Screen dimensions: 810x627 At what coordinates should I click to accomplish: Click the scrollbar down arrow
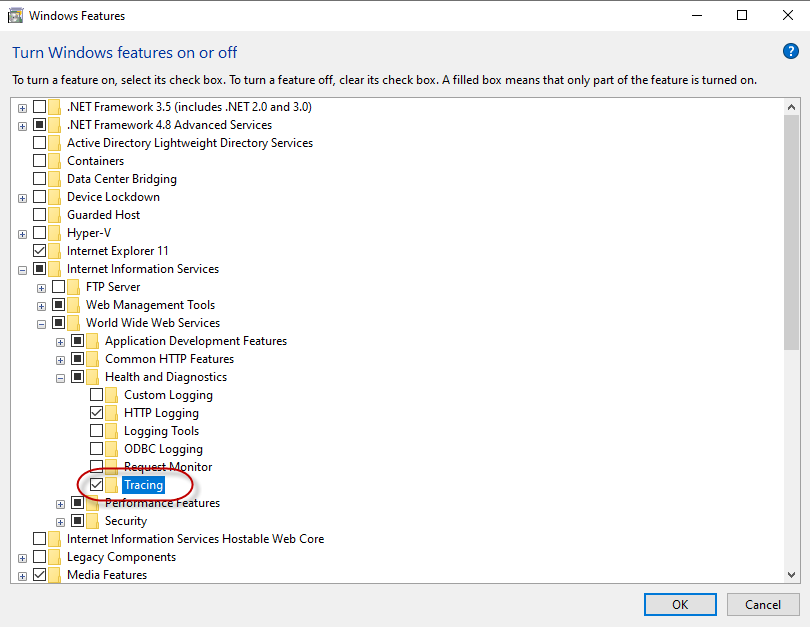coord(792,575)
